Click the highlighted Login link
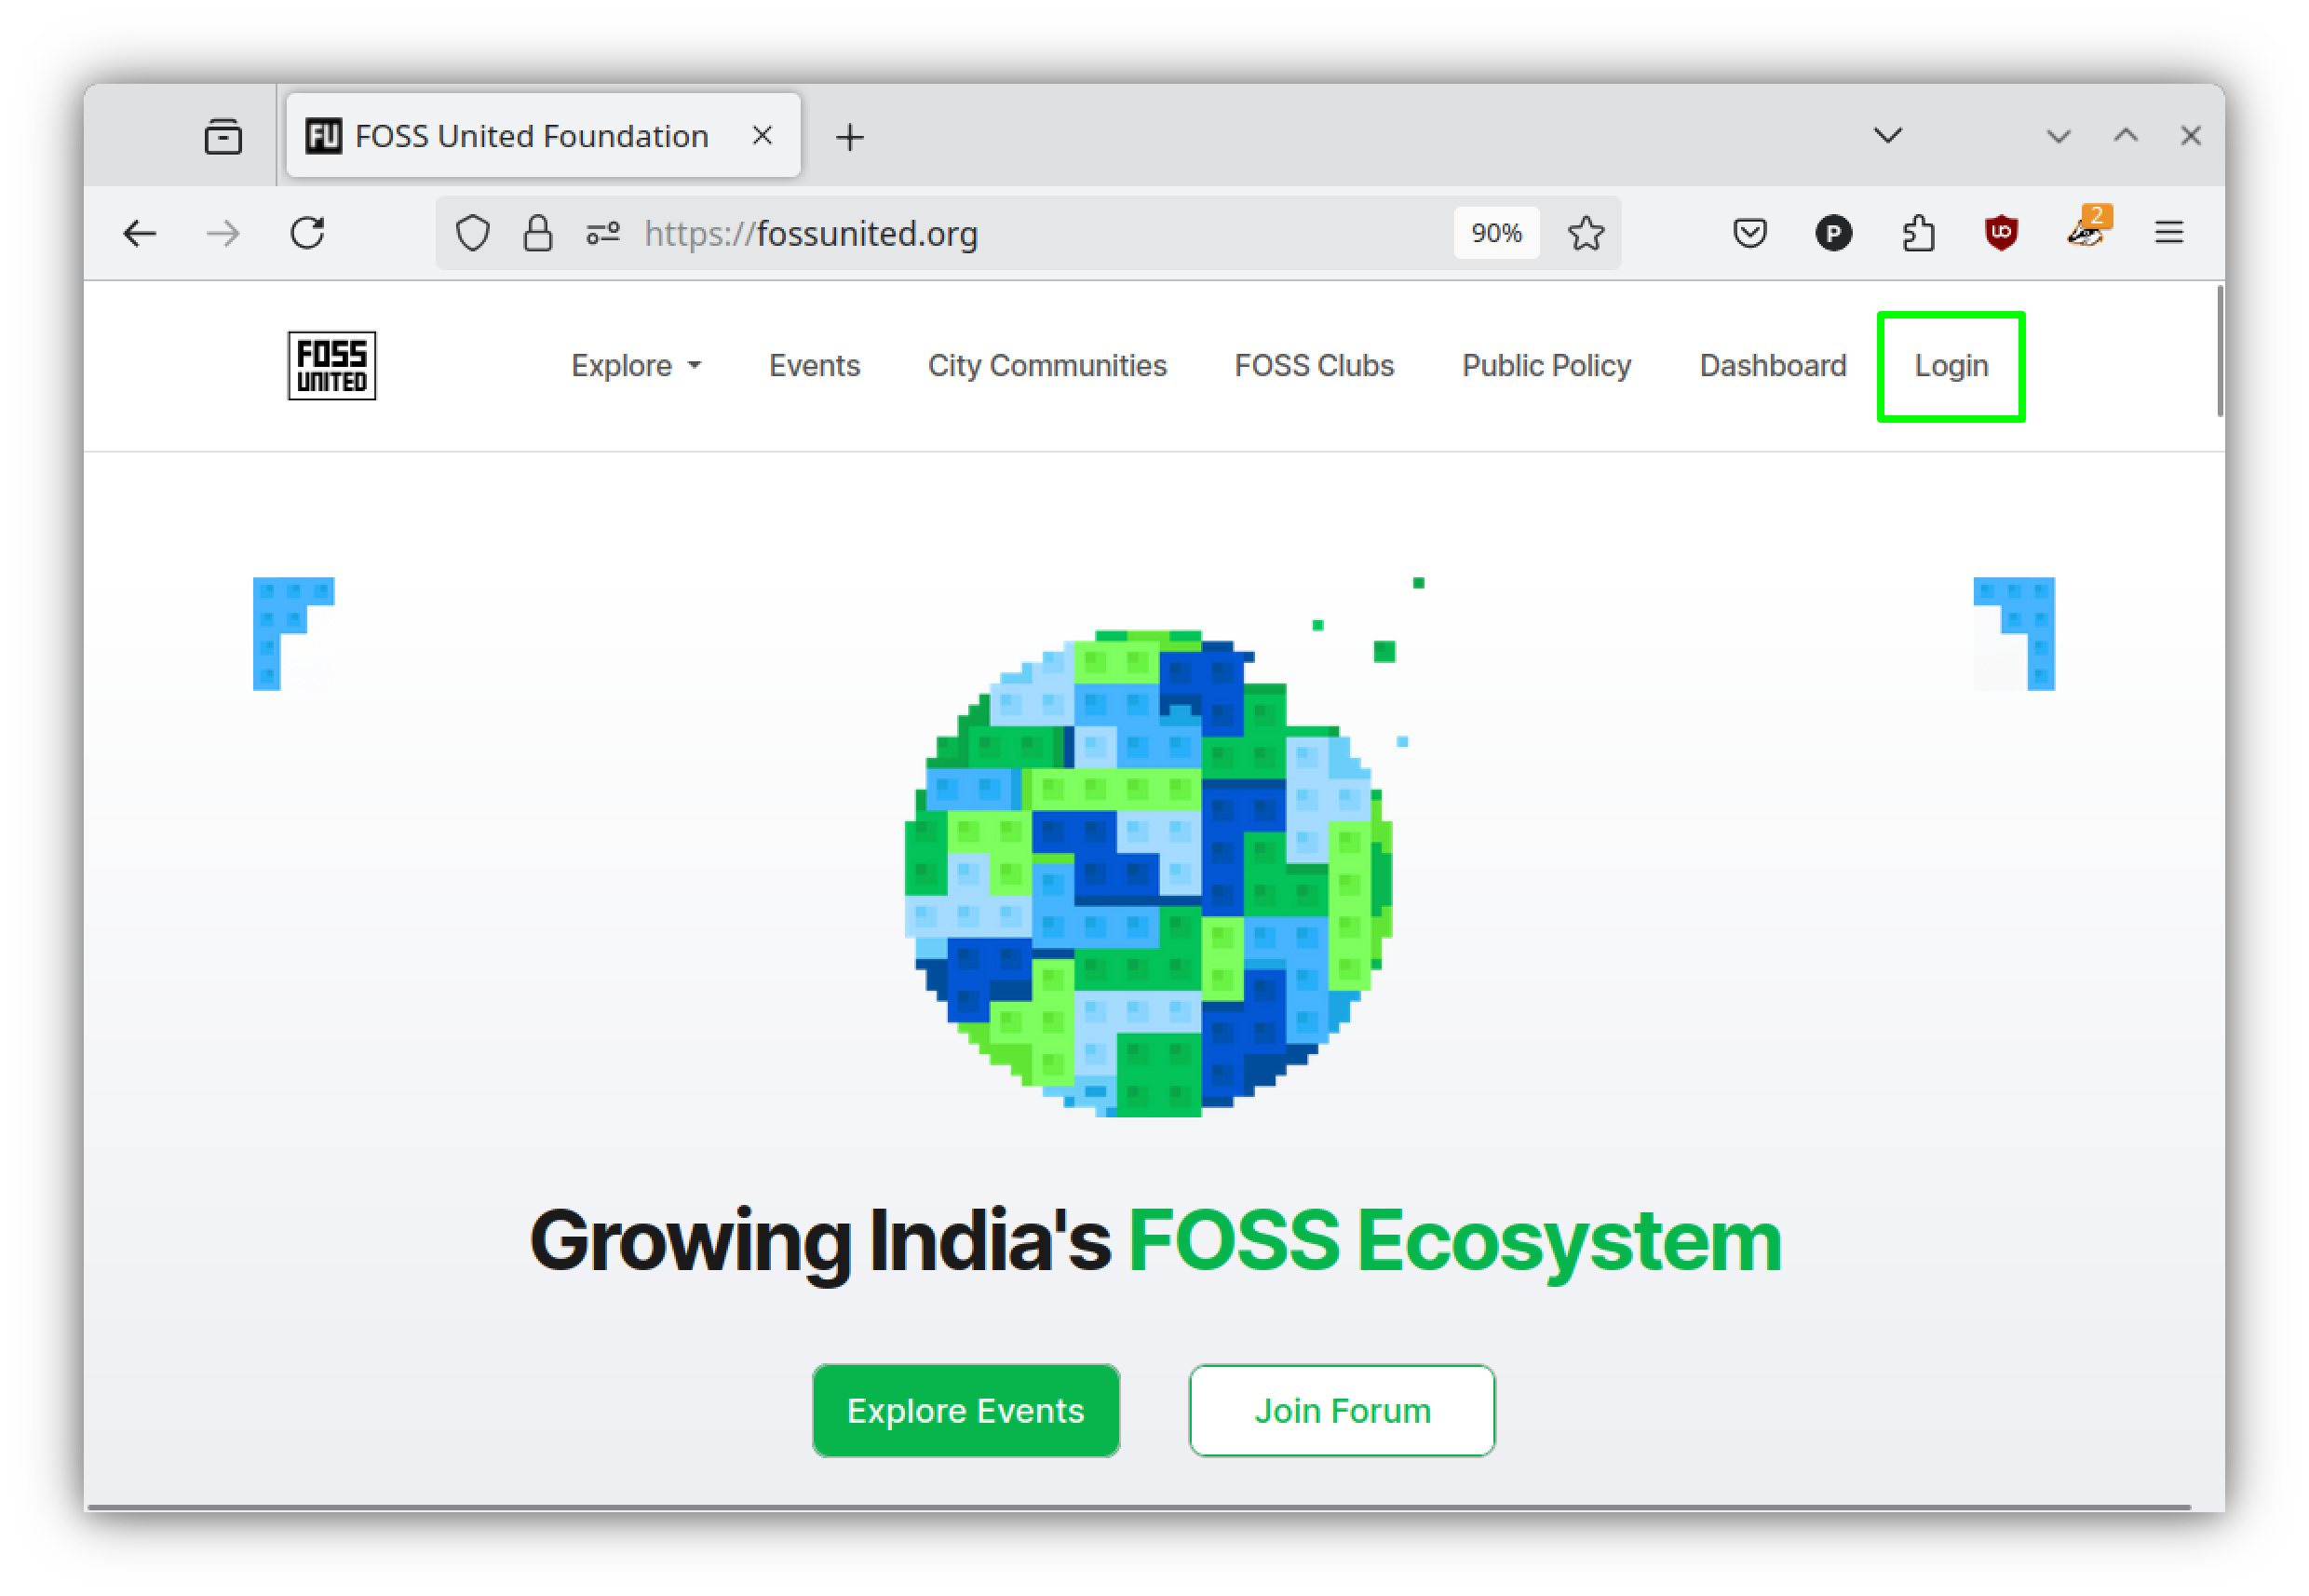The image size is (2309, 1596). (x=1950, y=366)
